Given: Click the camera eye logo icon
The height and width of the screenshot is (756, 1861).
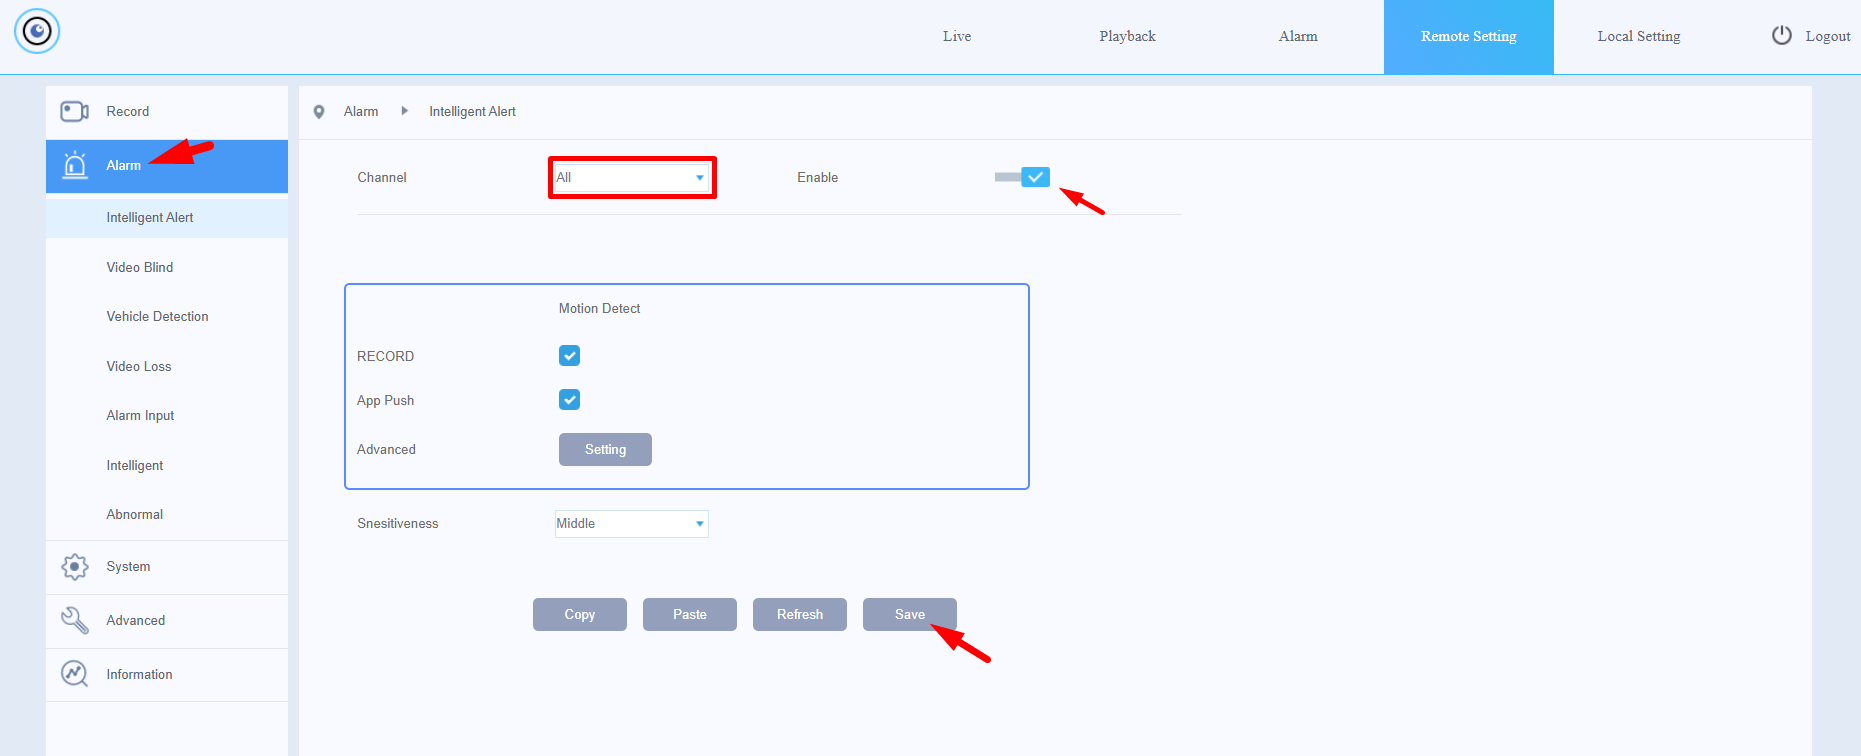Looking at the screenshot, I should click(x=37, y=32).
